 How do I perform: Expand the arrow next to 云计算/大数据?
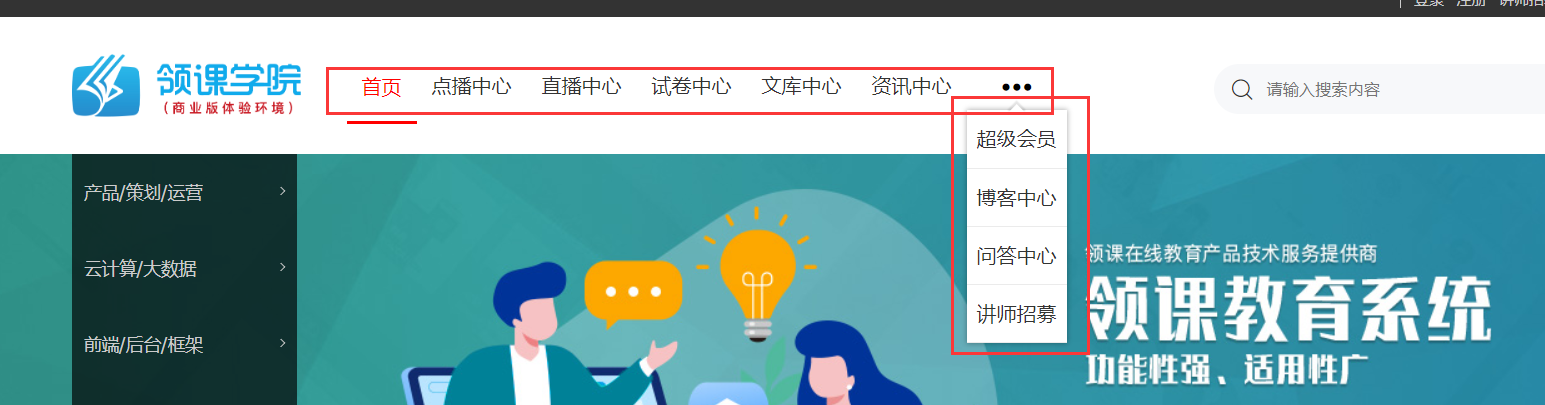[x=283, y=266]
